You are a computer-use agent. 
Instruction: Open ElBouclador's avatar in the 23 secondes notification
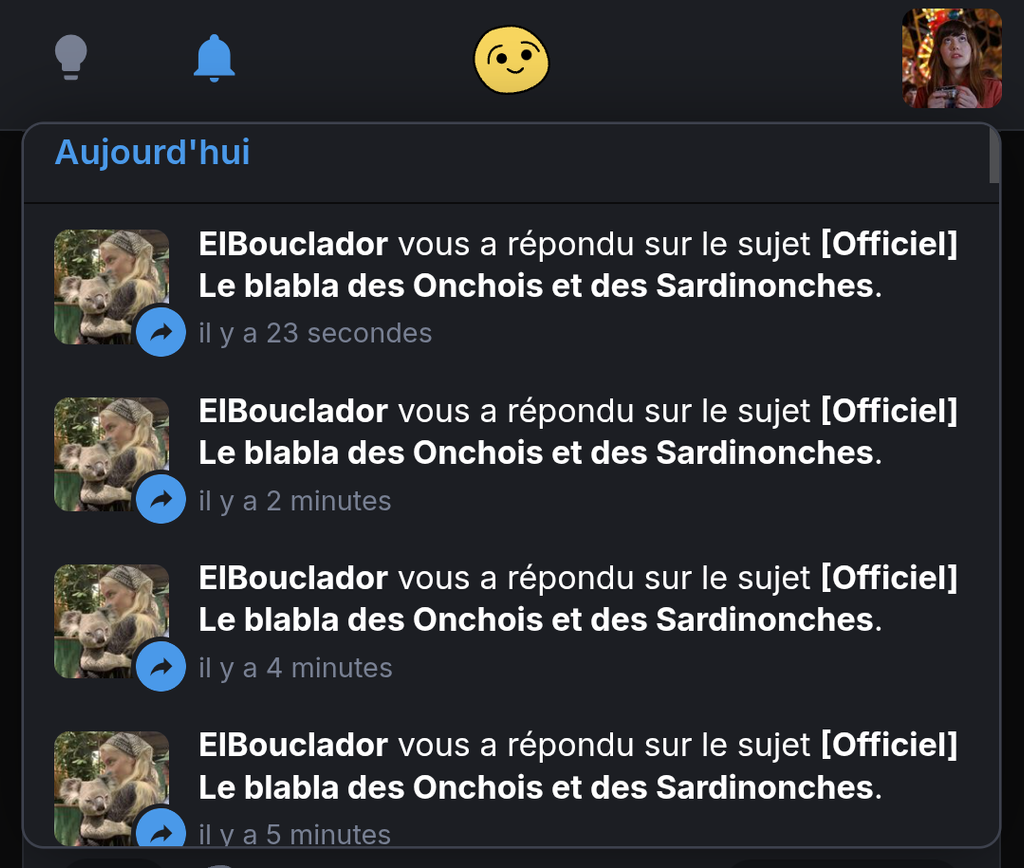112,286
